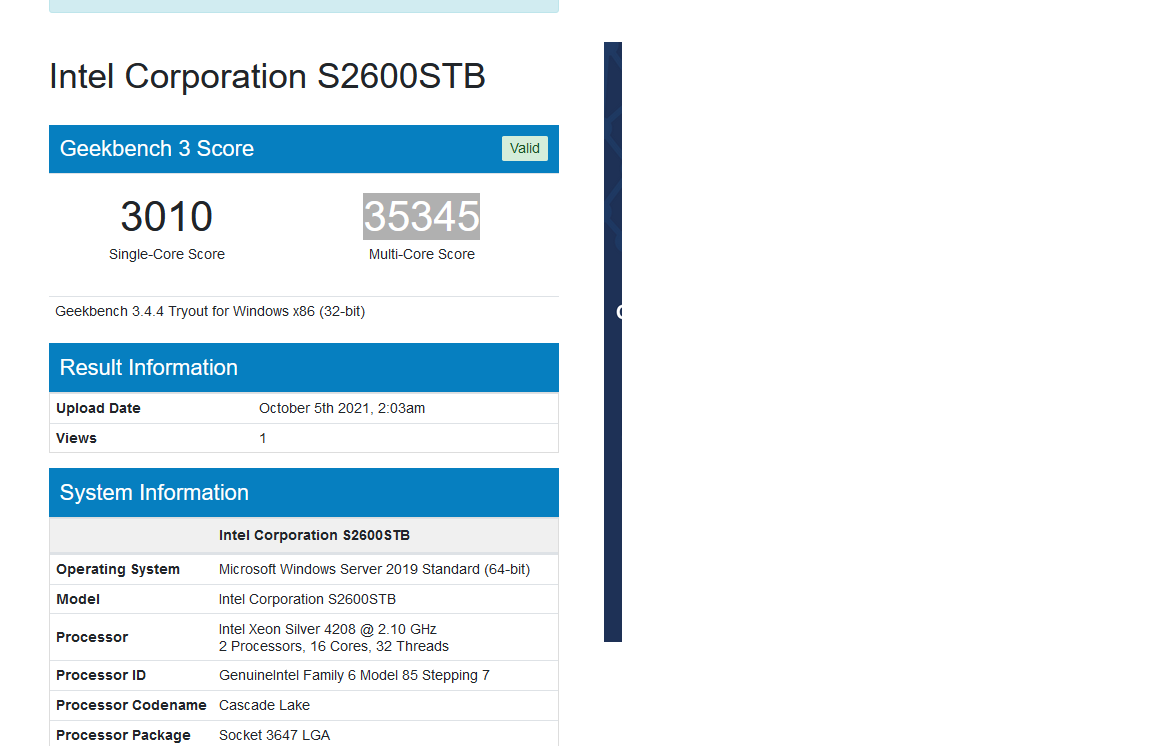Click the Single-Core Score label
1152x746 pixels.
tap(167, 254)
